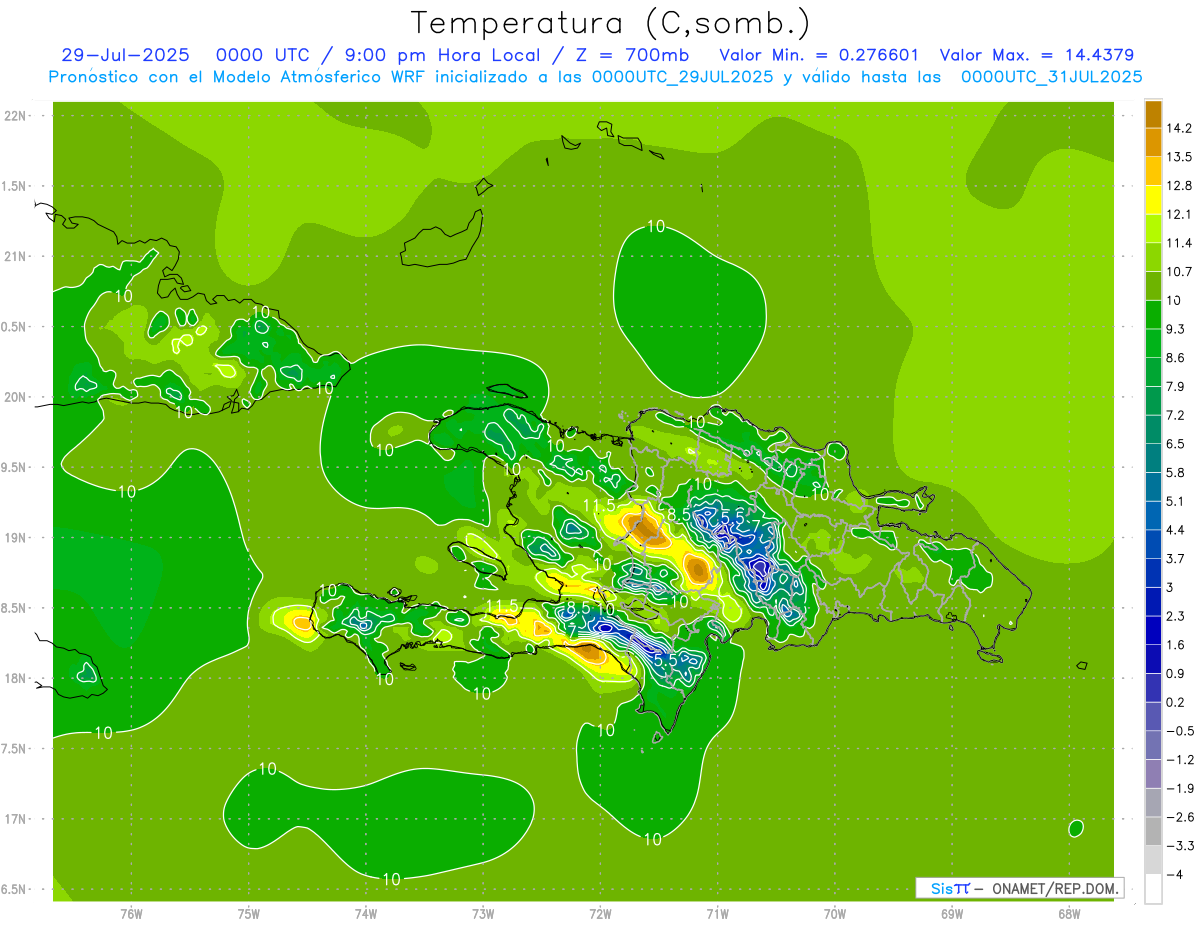This screenshot has width=1200, height=927.
Task: Click the '4.4' colorbar value
Action: coord(1175,530)
